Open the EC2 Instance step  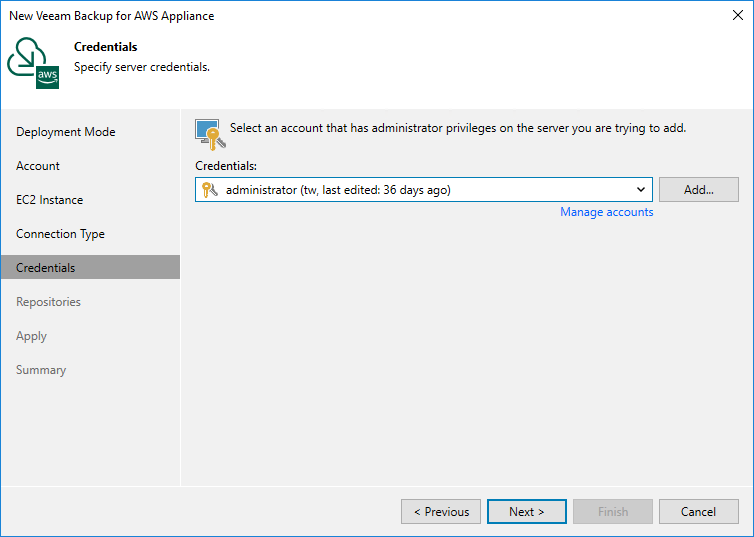tap(50, 200)
